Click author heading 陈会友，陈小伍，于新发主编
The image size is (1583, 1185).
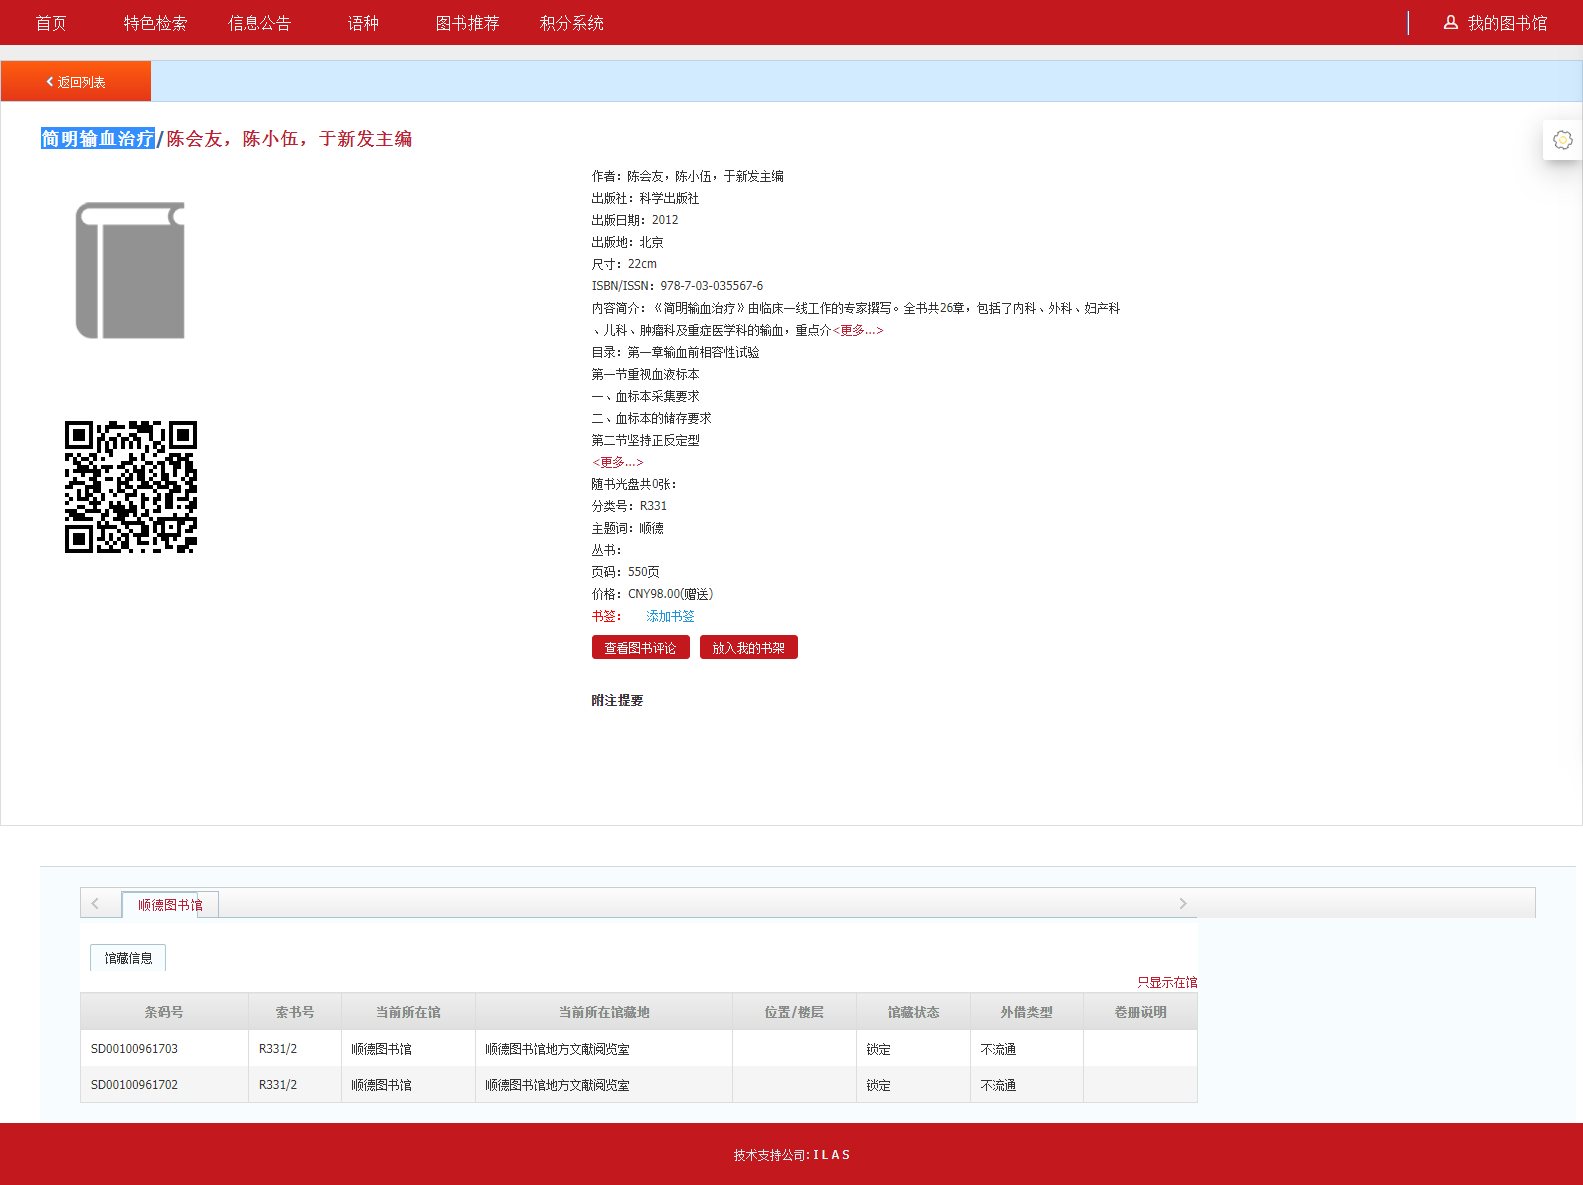289,138
